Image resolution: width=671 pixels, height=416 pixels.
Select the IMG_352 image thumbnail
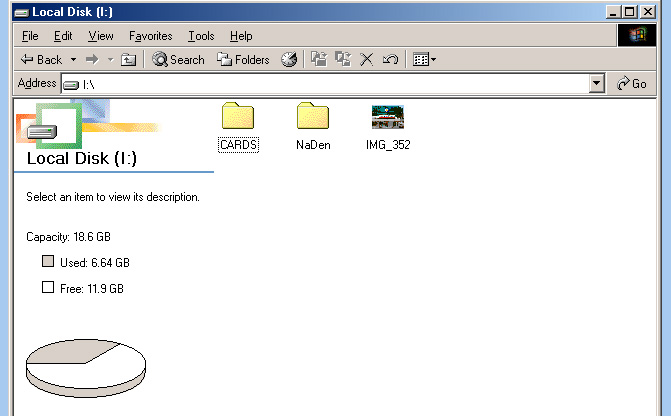[x=388, y=128]
